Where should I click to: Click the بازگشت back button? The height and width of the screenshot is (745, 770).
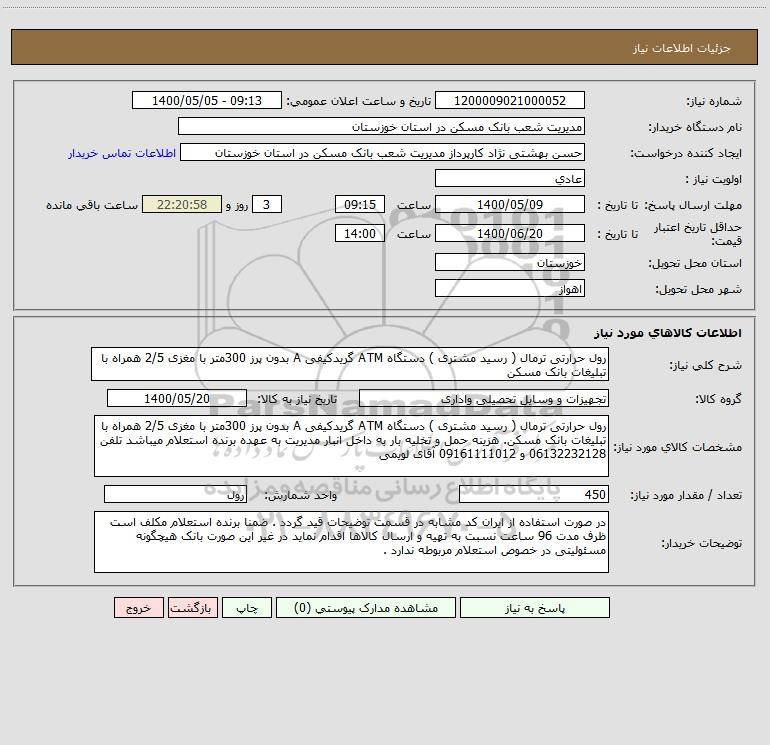point(192,608)
